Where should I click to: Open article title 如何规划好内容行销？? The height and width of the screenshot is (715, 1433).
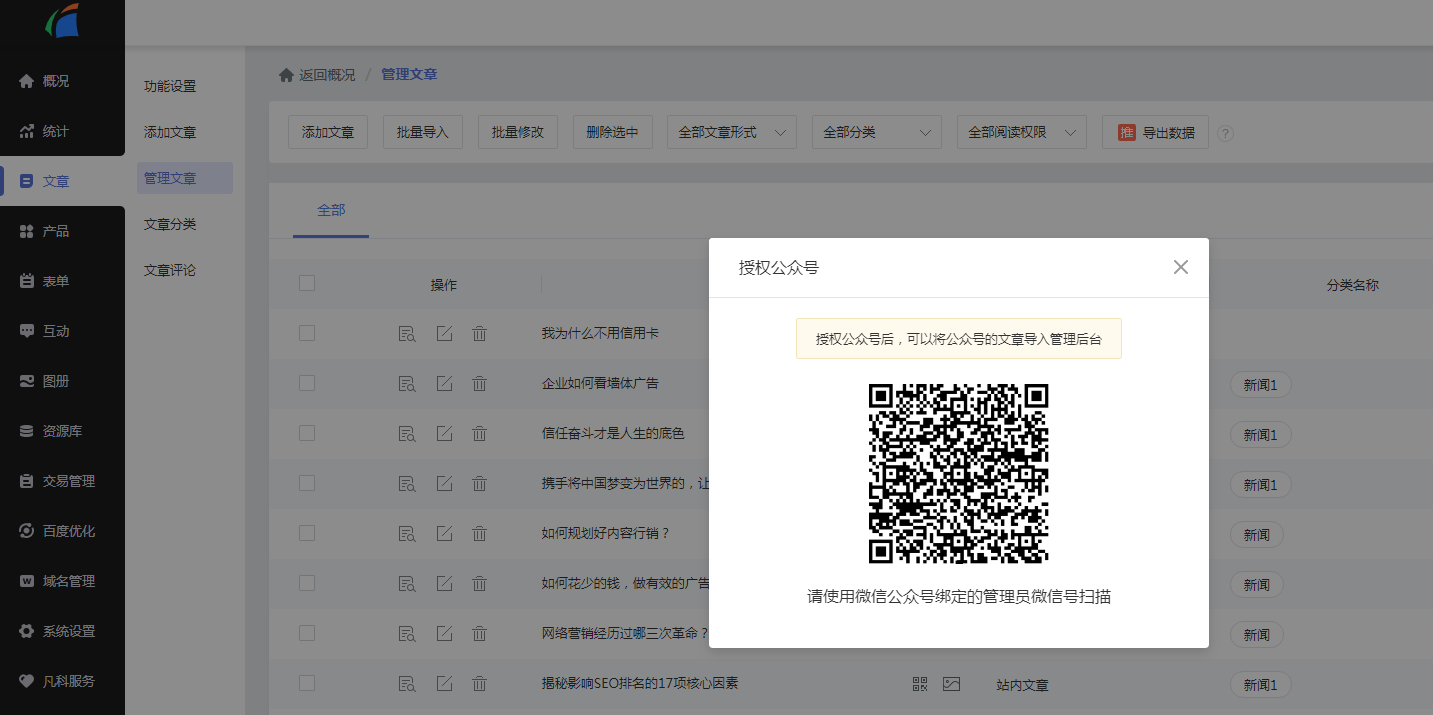click(605, 533)
